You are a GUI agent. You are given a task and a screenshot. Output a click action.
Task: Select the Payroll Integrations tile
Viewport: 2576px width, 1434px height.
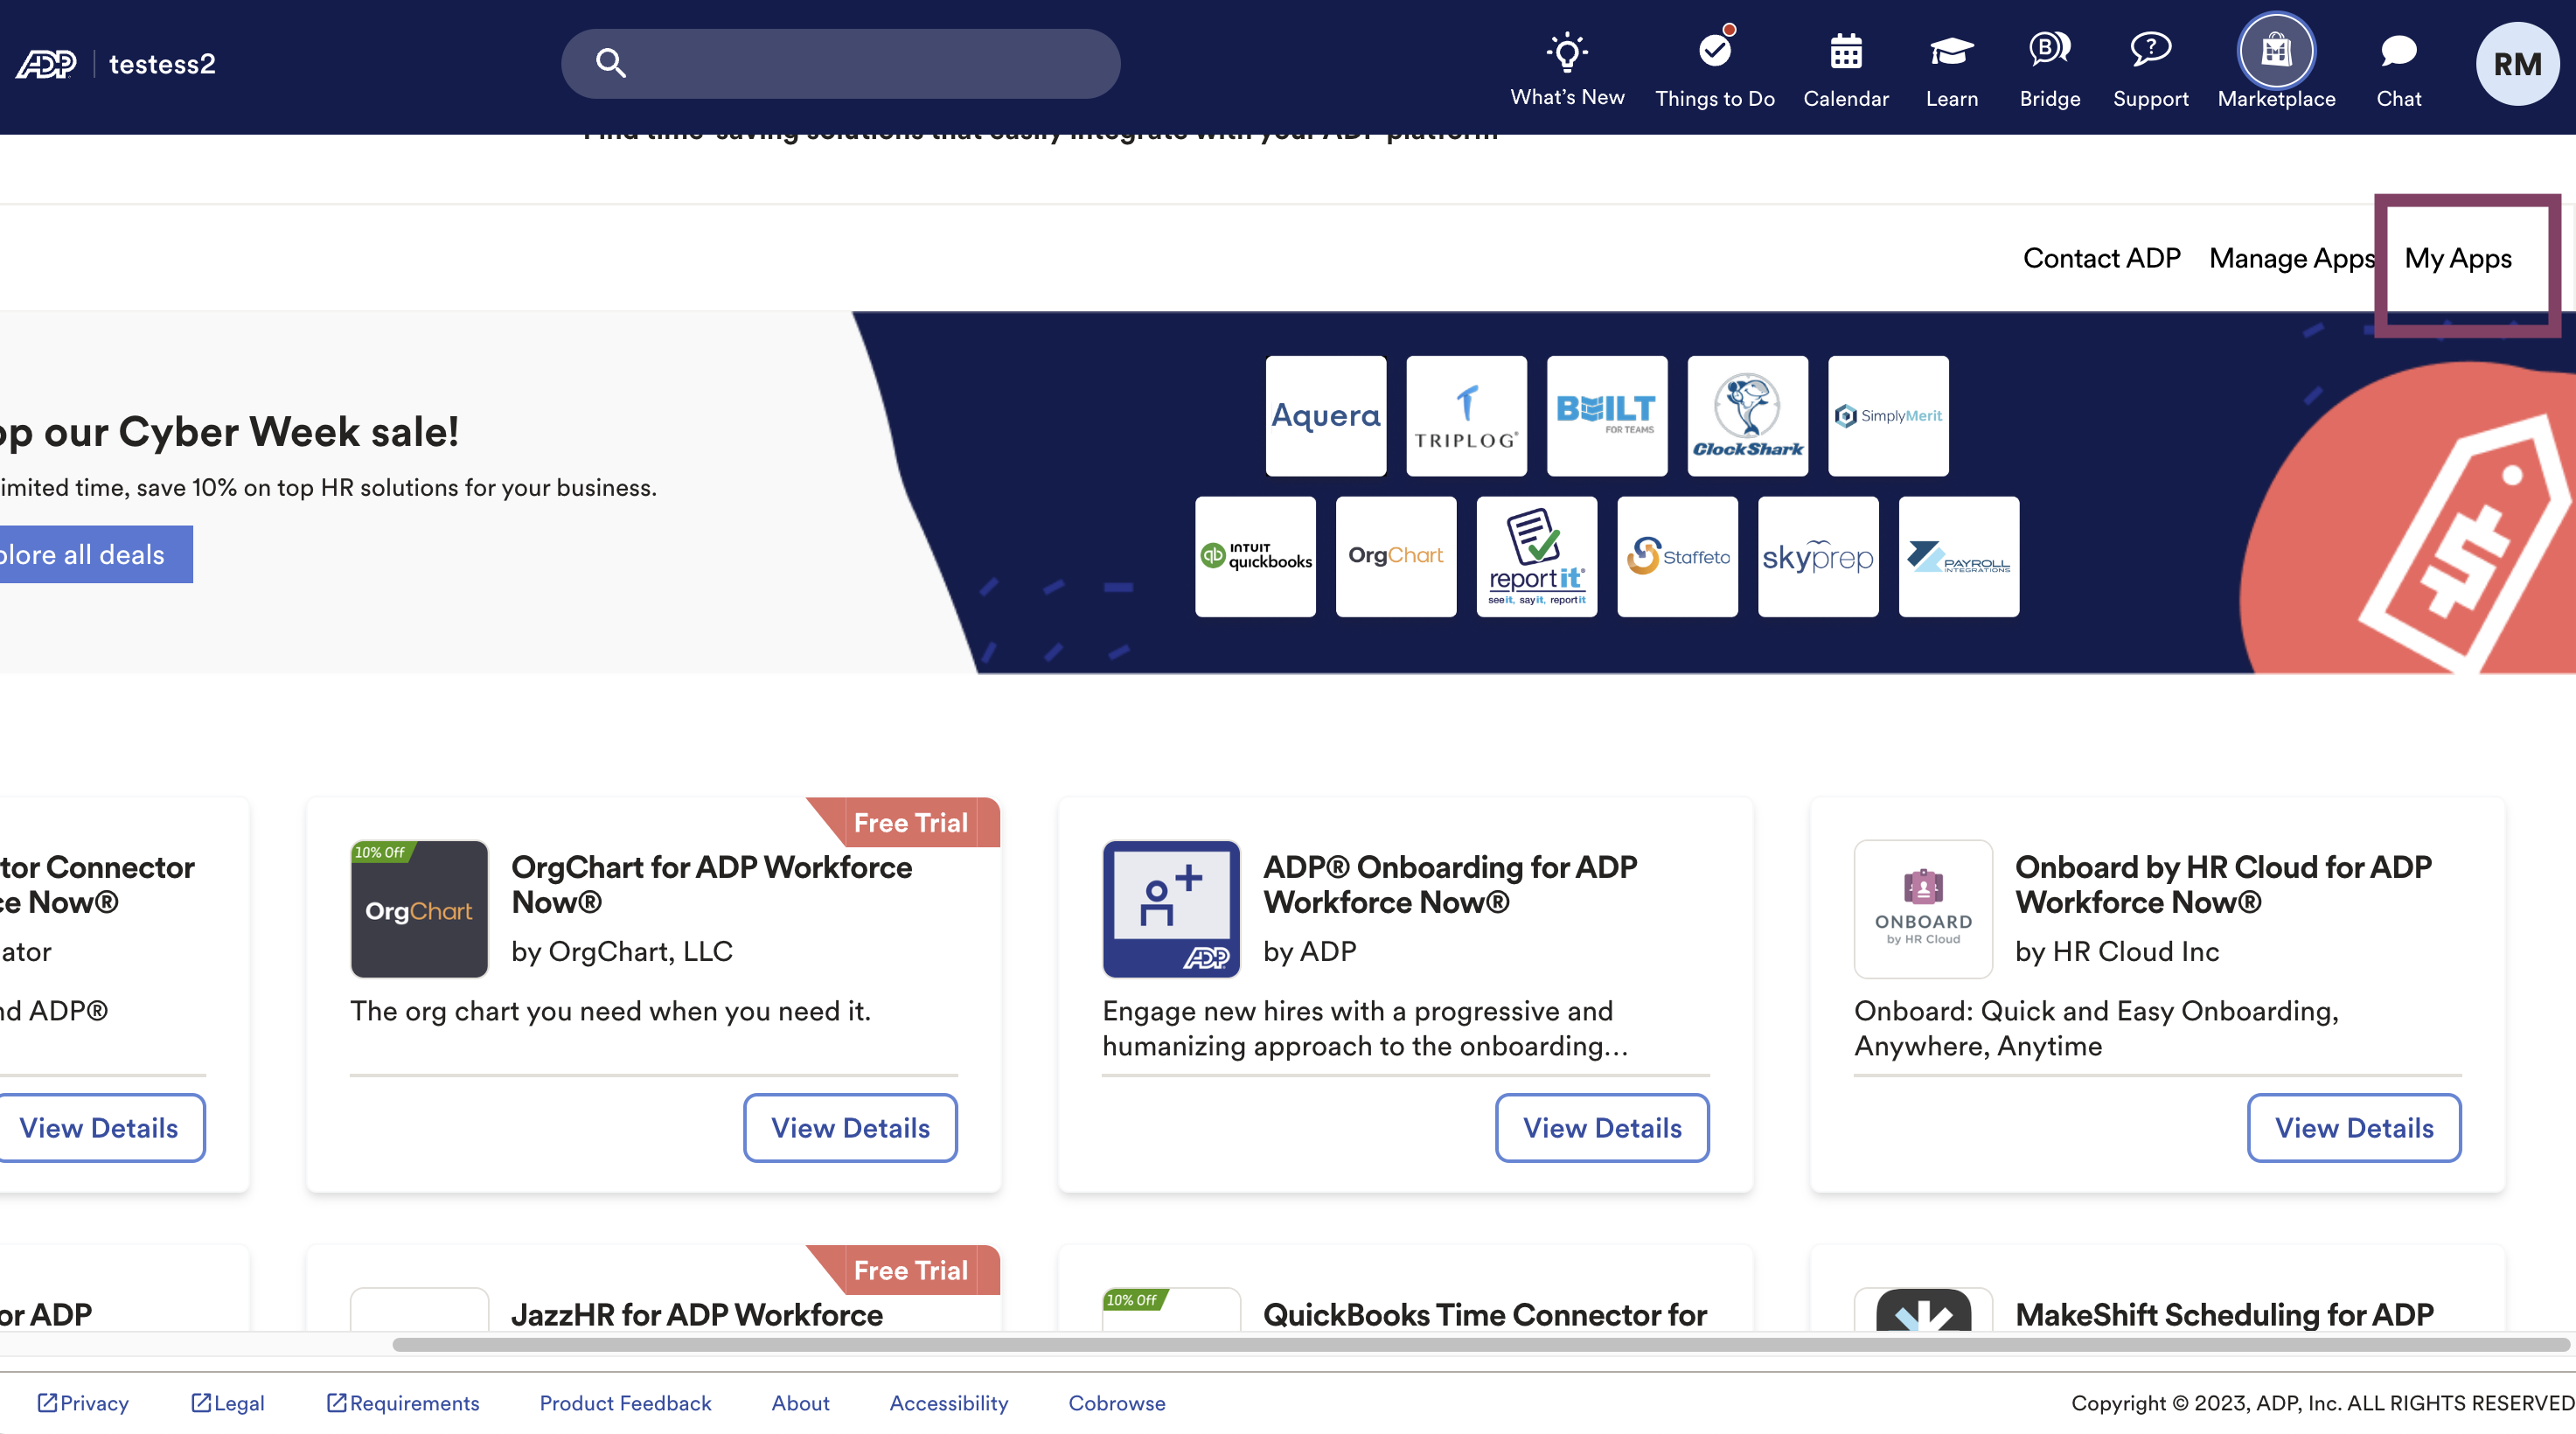(x=1958, y=557)
